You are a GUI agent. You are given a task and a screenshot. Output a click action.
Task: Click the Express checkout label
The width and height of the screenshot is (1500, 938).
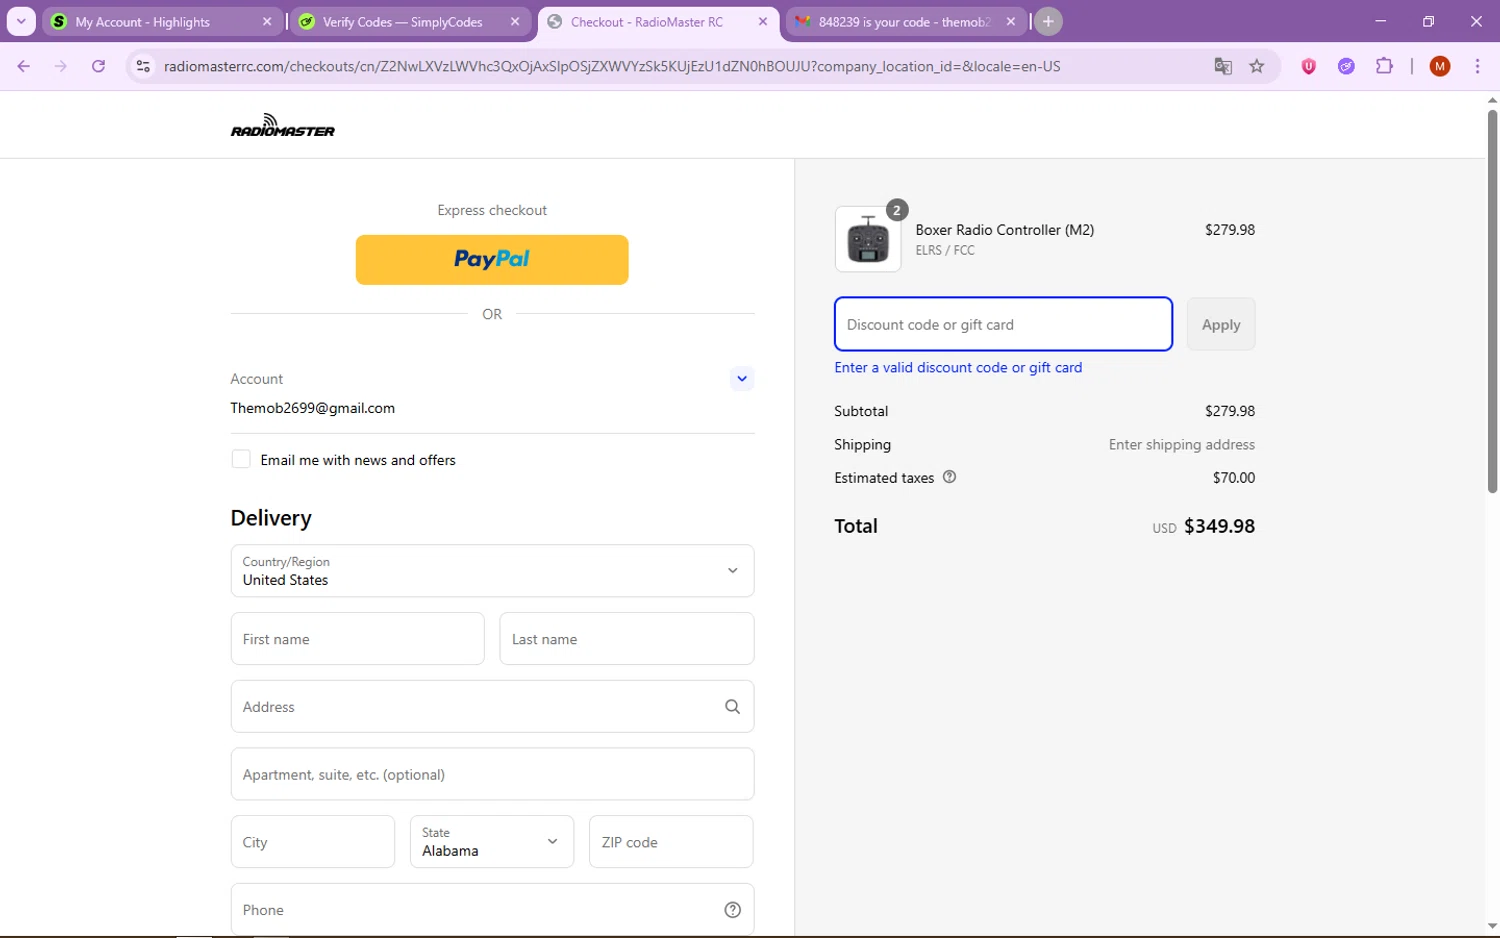coord(492,210)
